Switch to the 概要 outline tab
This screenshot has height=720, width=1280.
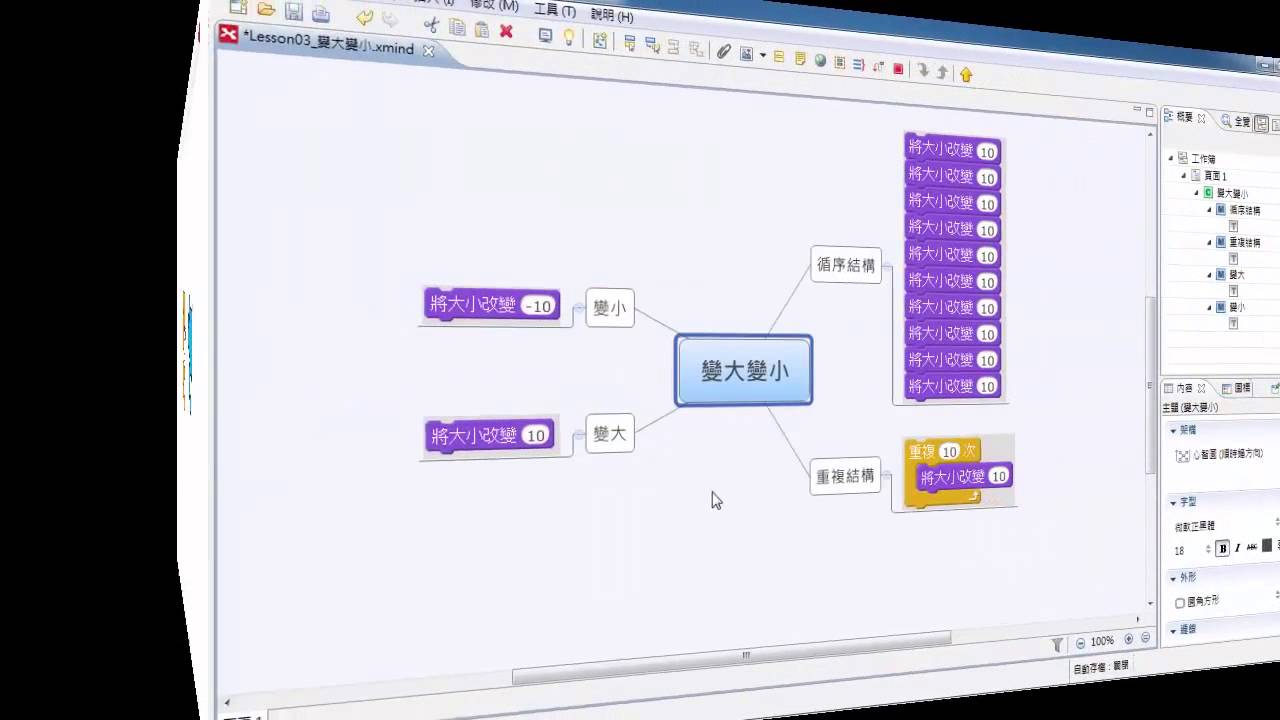click(x=1184, y=117)
